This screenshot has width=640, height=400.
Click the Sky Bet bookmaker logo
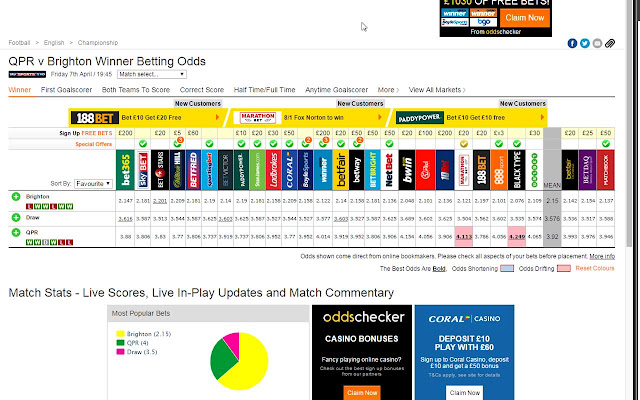[143, 170]
